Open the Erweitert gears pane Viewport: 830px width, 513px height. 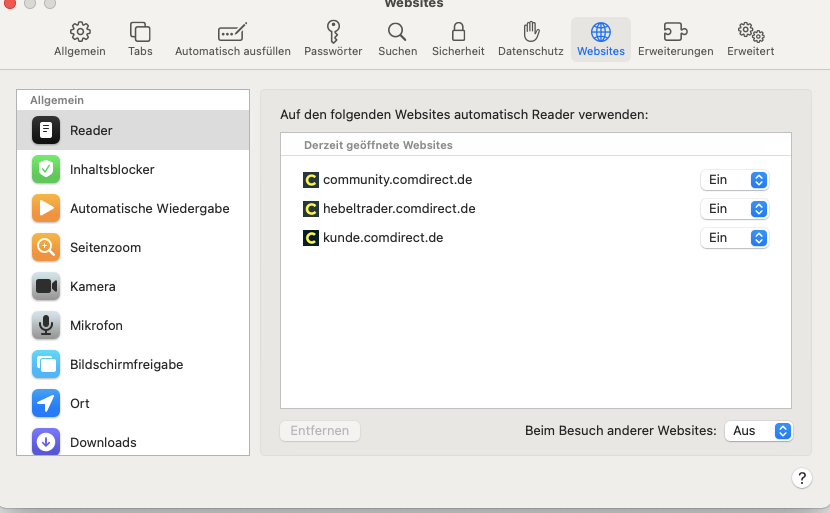point(751,40)
